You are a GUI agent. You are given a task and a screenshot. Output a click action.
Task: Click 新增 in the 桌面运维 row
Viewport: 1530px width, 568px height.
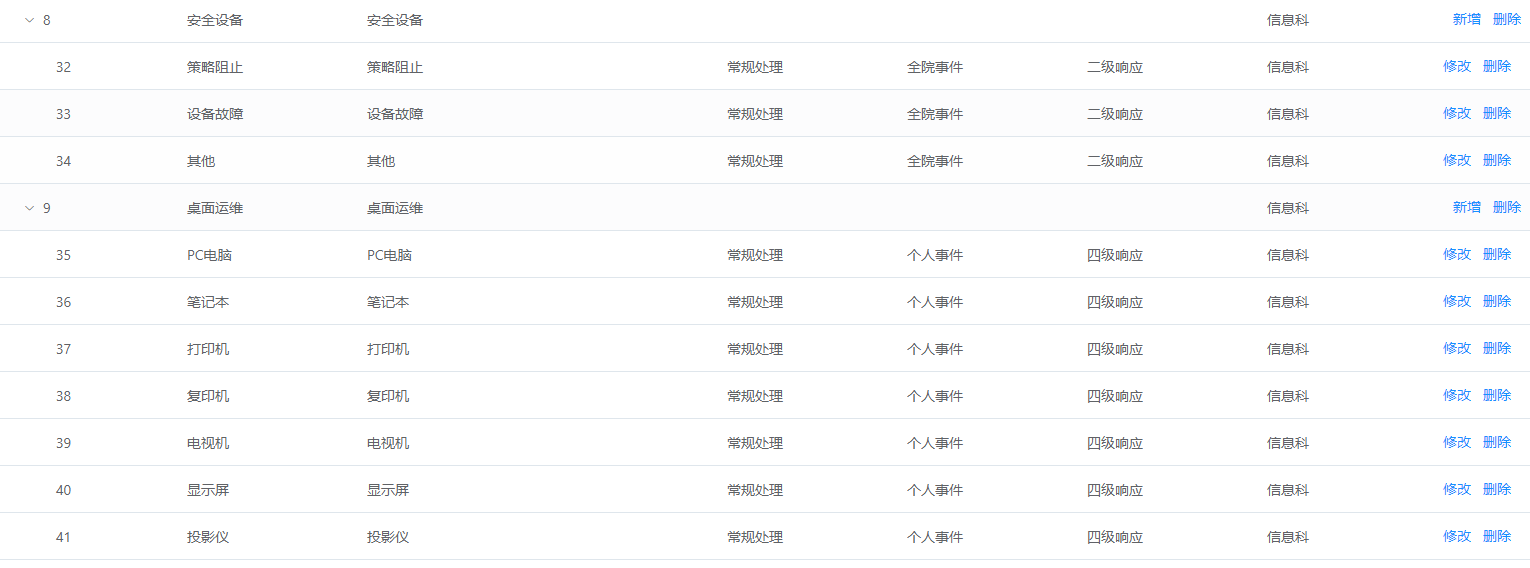1466,207
